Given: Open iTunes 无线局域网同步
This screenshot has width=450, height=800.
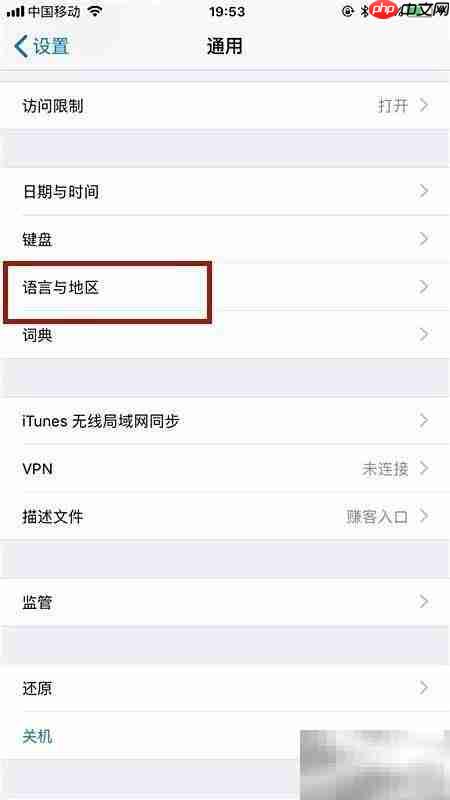Looking at the screenshot, I should [225, 421].
